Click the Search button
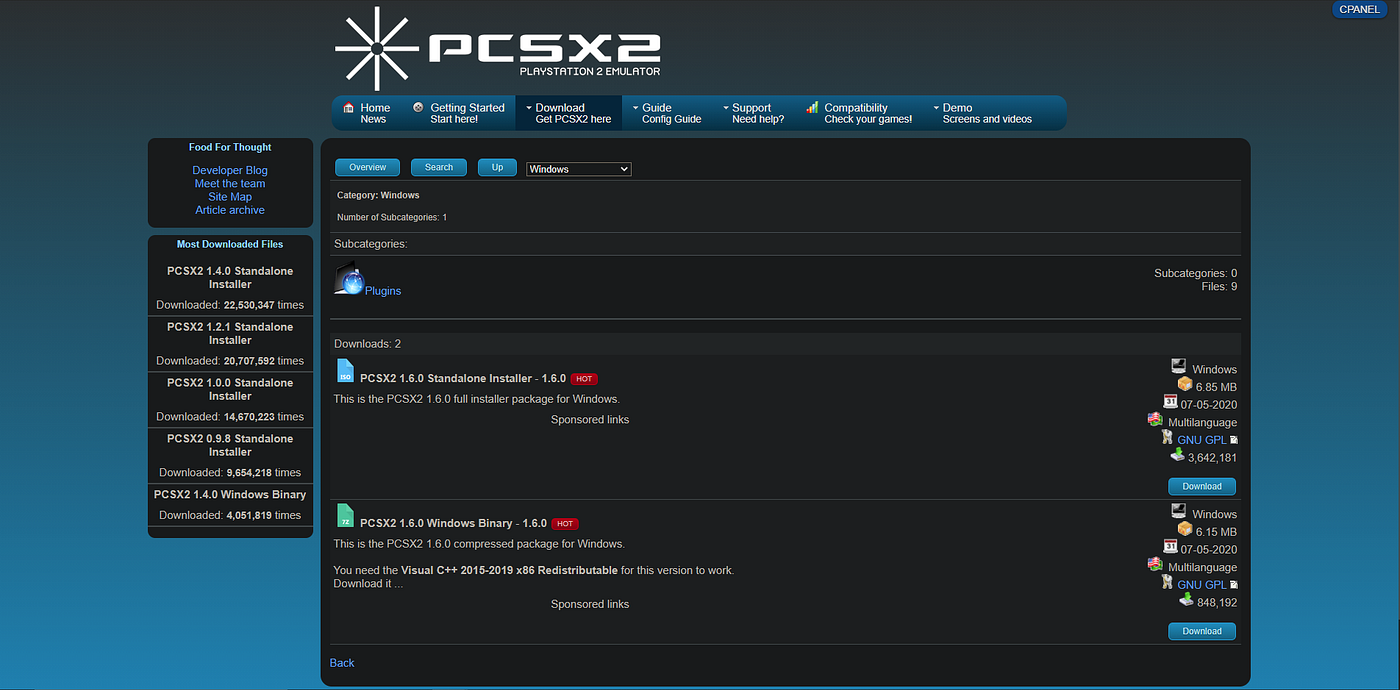 (439, 167)
